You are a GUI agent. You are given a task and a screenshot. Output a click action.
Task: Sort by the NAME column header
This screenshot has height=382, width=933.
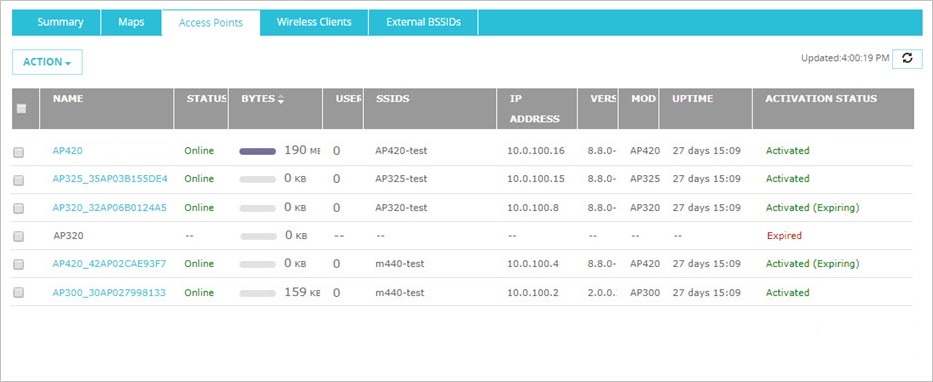(68, 99)
